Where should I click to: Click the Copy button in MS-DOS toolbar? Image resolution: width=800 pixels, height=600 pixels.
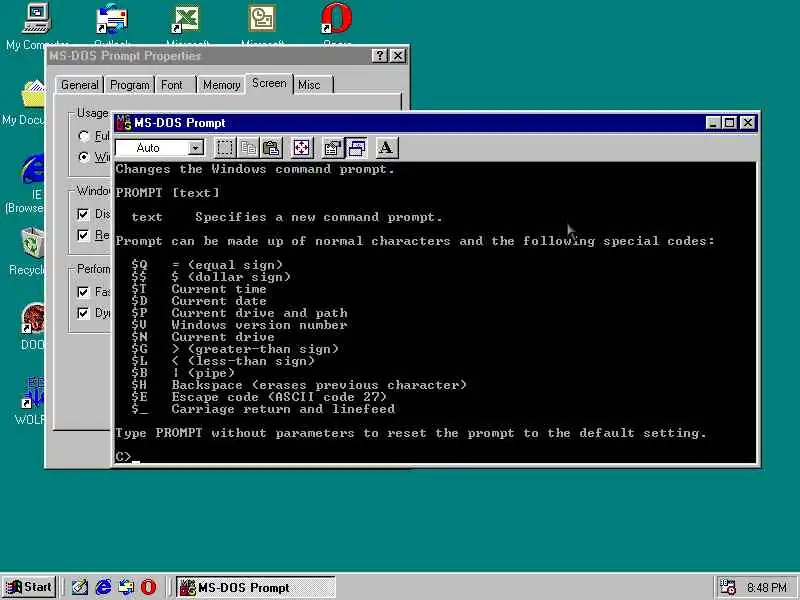click(x=248, y=148)
